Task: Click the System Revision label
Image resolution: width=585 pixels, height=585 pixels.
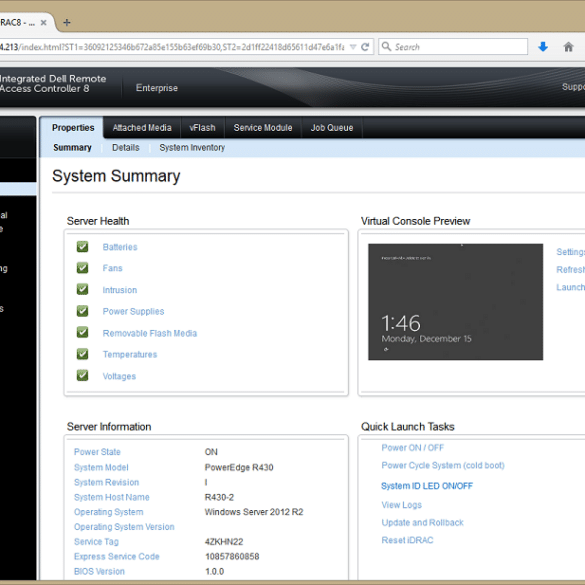Action: point(106,482)
